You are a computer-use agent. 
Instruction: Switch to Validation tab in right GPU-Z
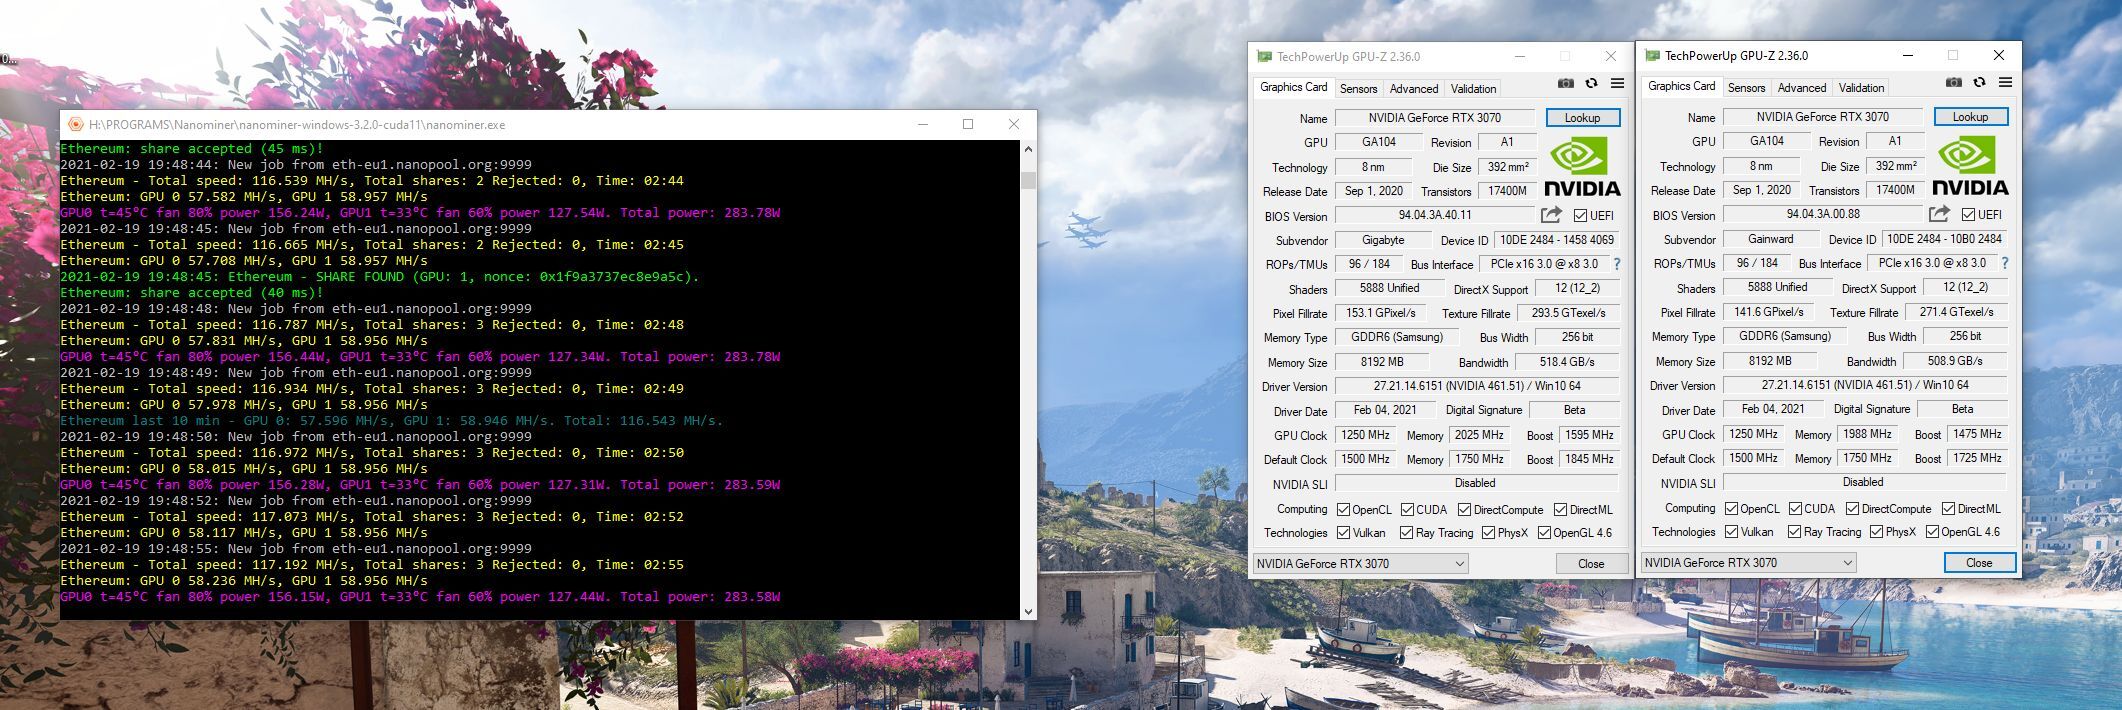point(1862,88)
